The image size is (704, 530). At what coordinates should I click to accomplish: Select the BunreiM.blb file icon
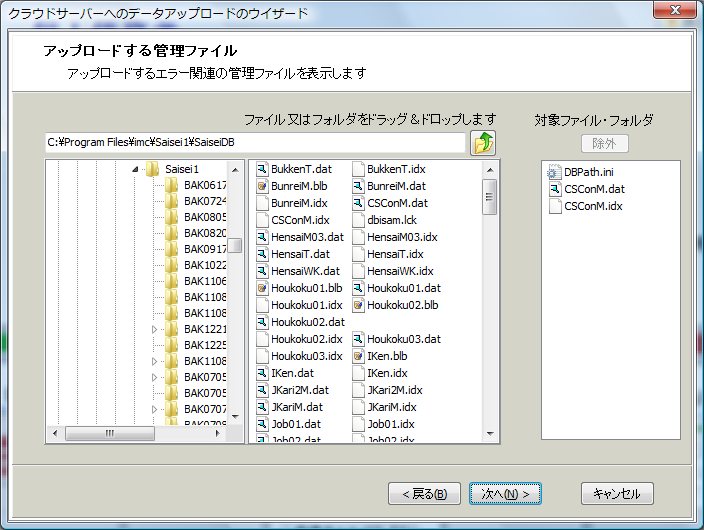pyautogui.click(x=262, y=187)
